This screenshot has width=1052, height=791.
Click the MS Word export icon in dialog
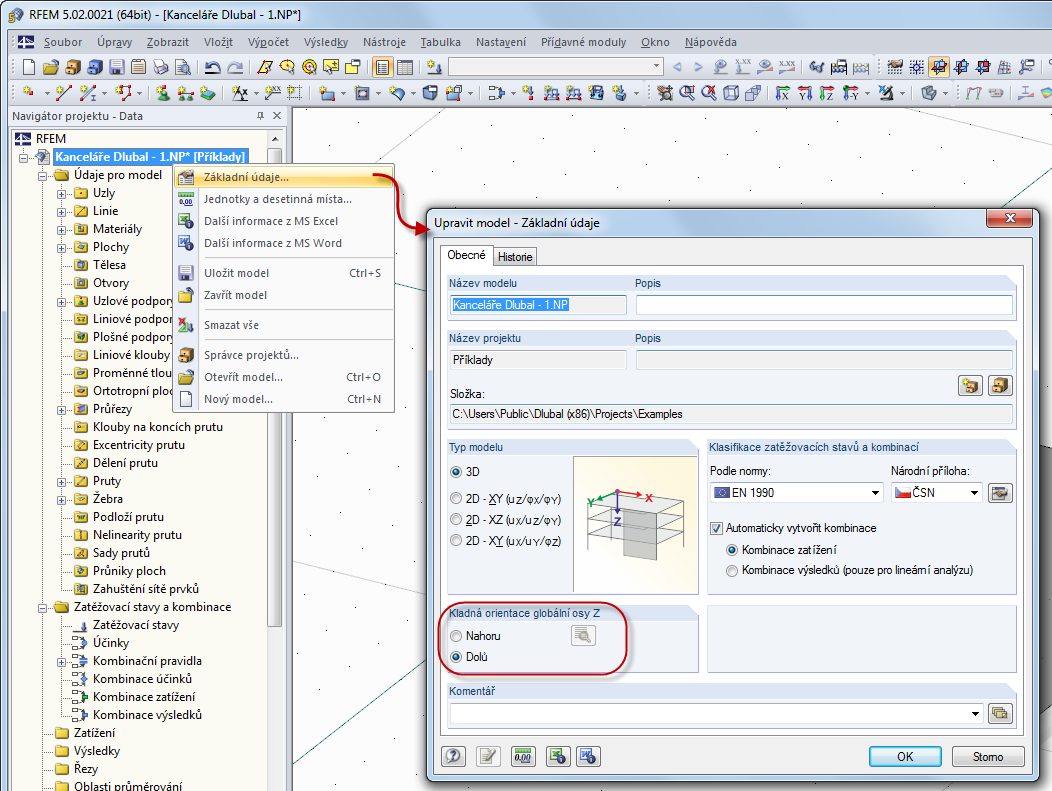[x=588, y=756]
